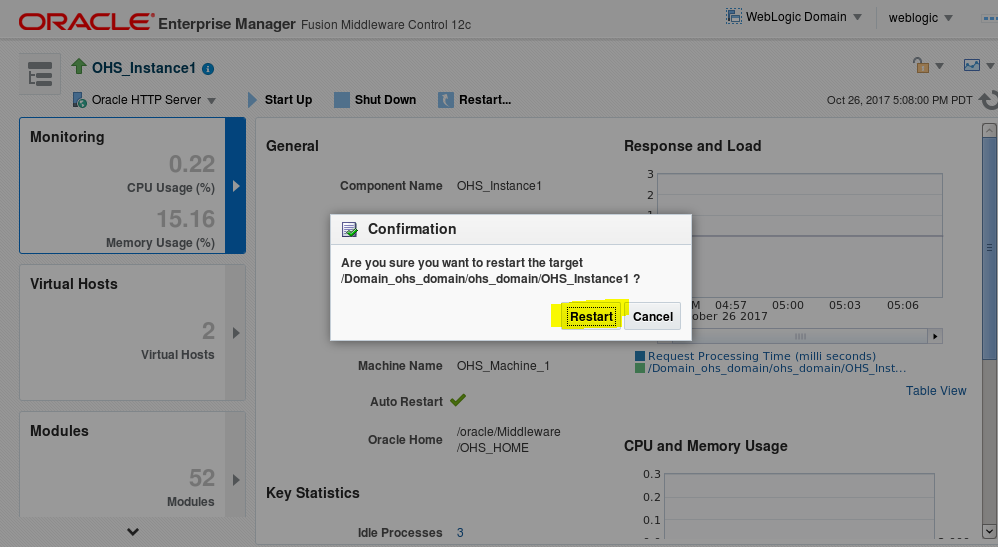Cancel the restart confirmation dialog
The height and width of the screenshot is (547, 998).
[652, 316]
